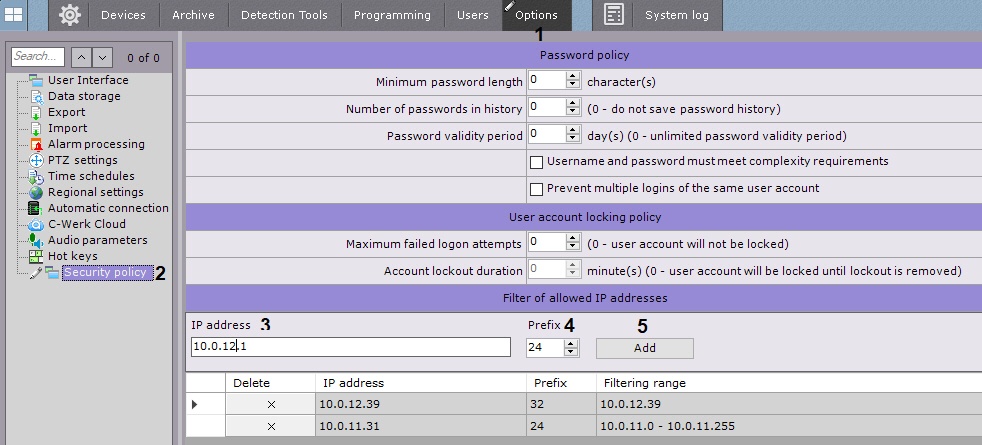Click the layout grid icon in top-left corner
This screenshot has width=982, height=445.
pos(15,15)
